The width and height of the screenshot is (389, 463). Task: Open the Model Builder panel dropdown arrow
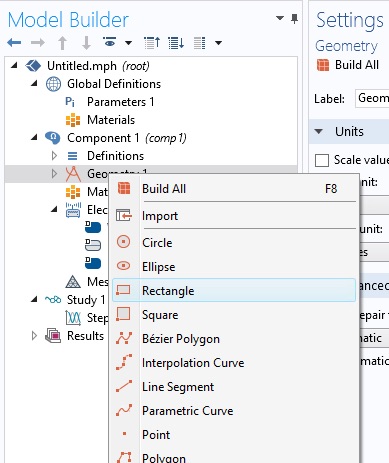point(280,18)
